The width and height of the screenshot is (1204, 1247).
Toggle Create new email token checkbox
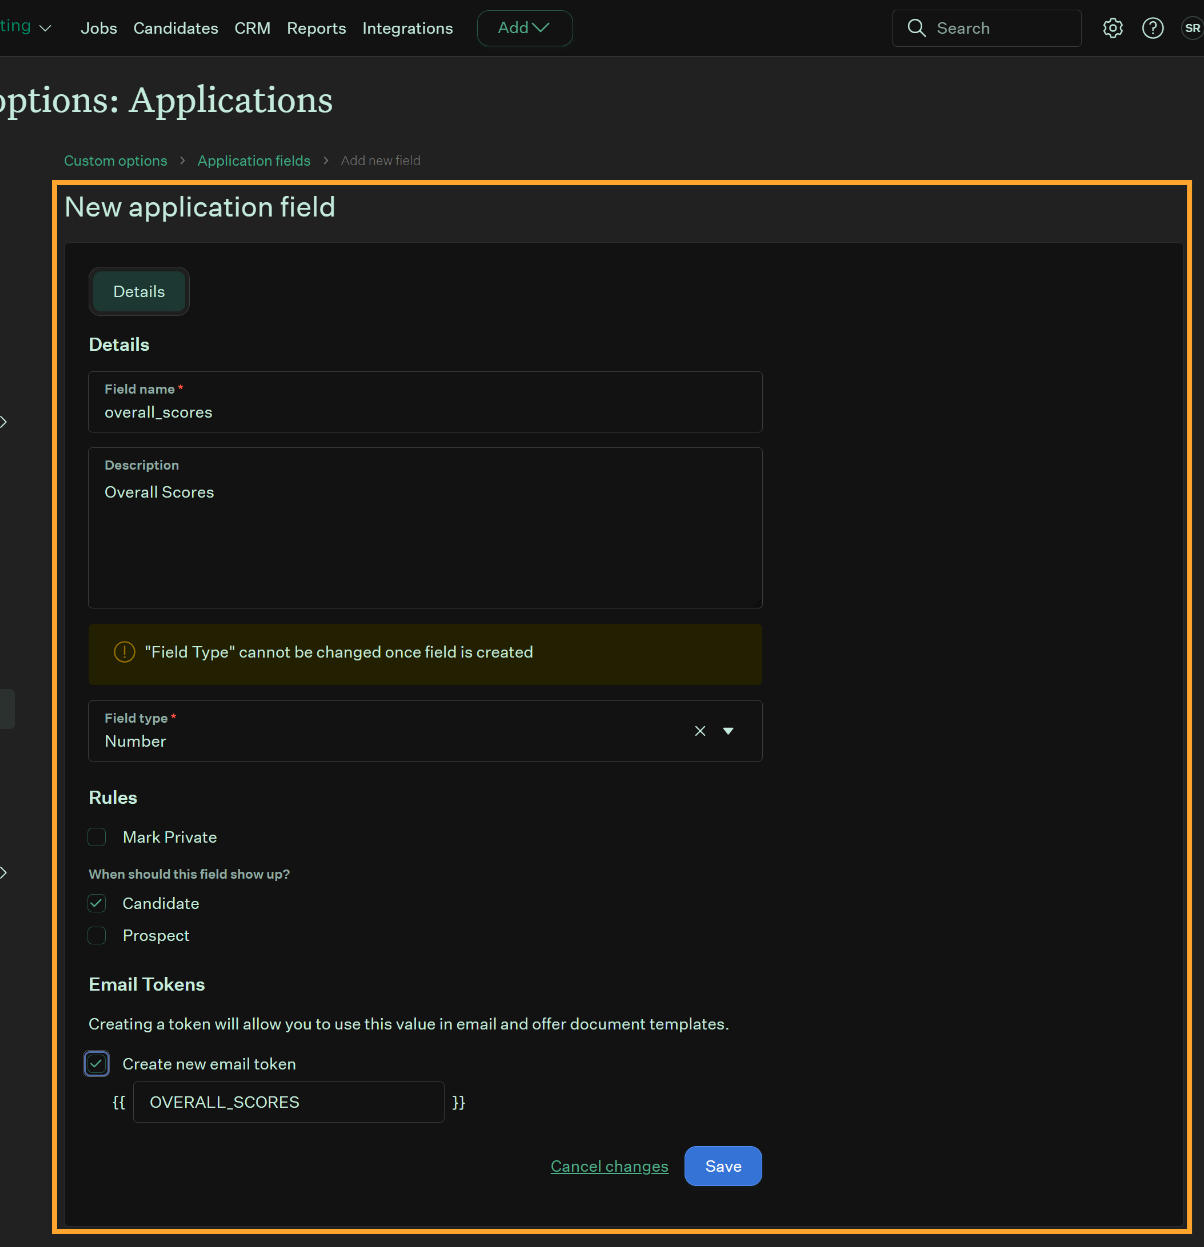pos(97,1064)
